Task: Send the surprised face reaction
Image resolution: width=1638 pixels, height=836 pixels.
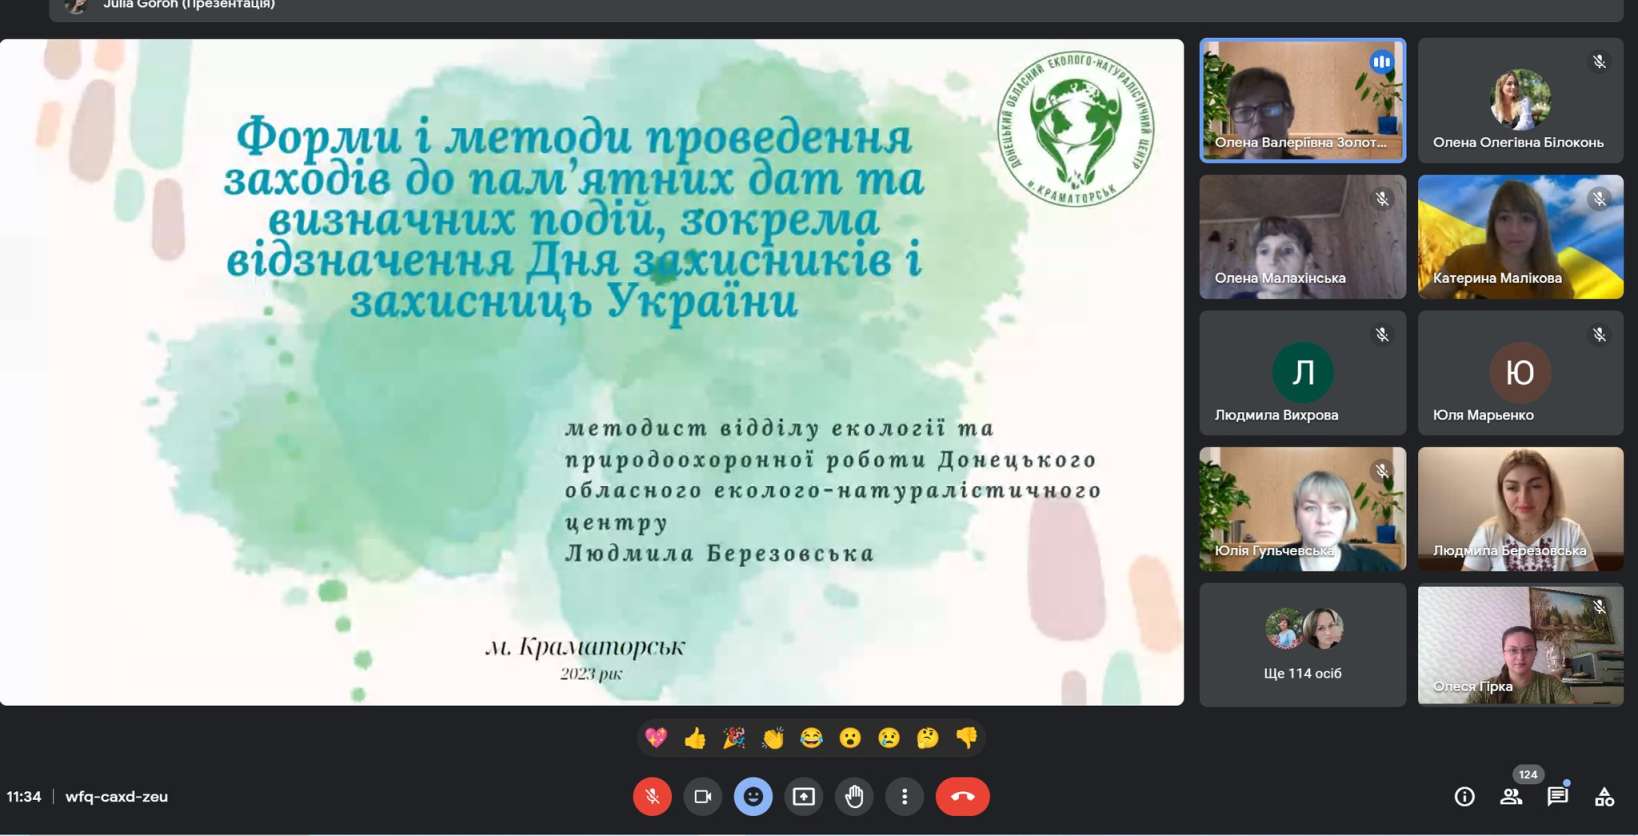Action: (x=850, y=738)
